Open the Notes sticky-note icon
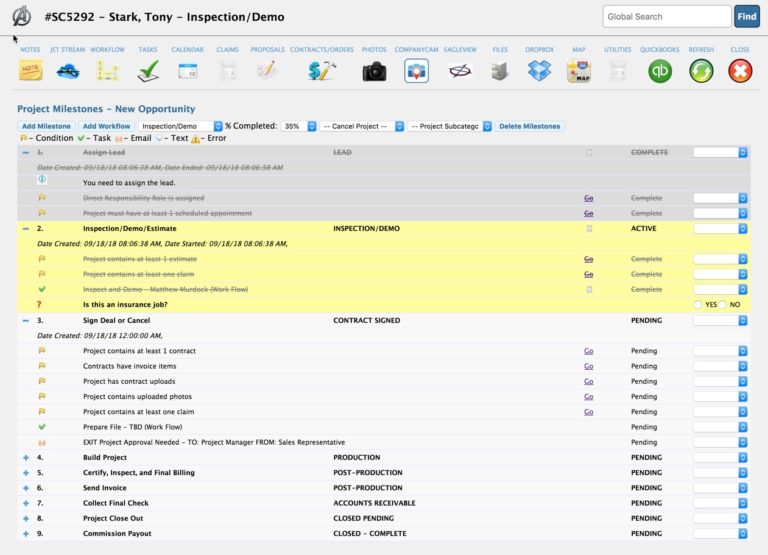Image resolution: width=768 pixels, height=555 pixels. 30,71
